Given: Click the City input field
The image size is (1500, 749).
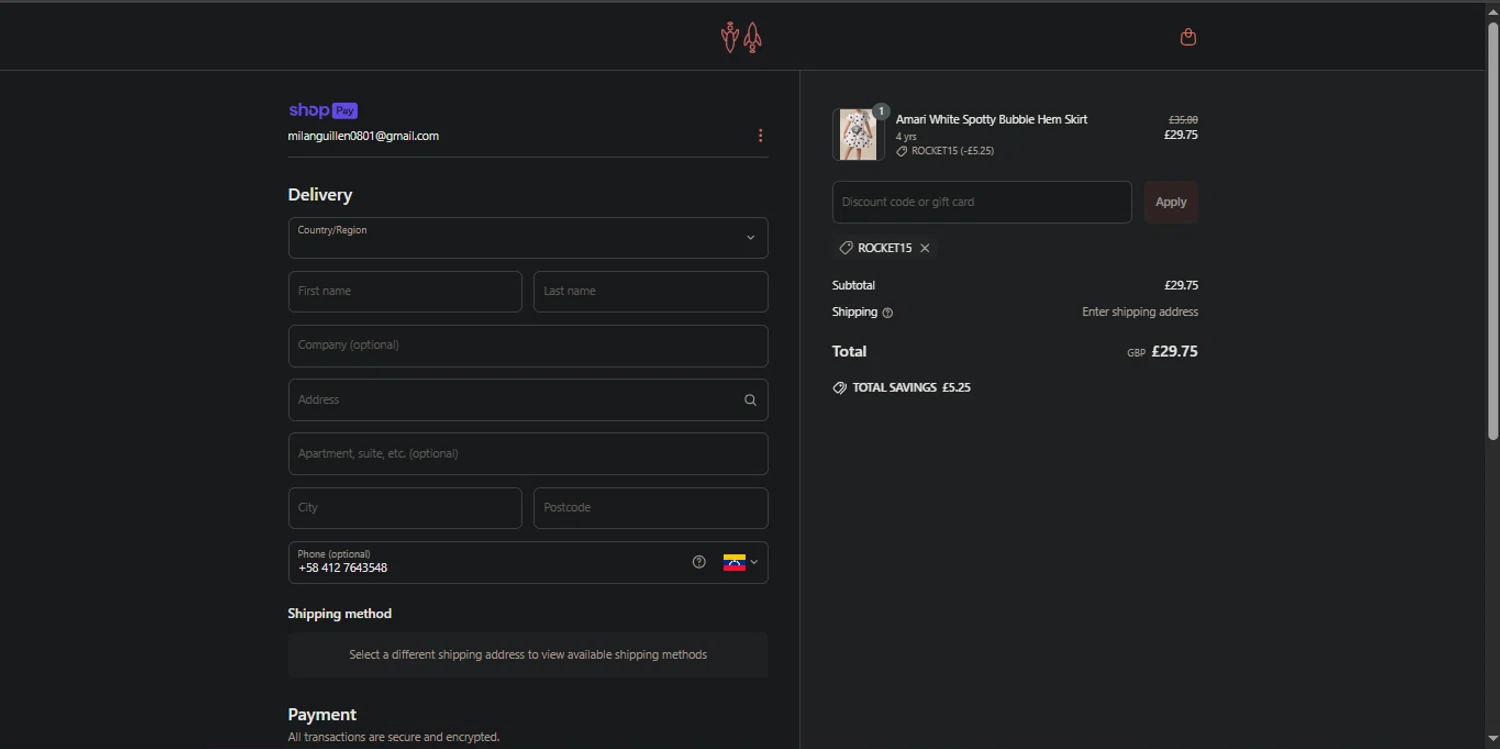Looking at the screenshot, I should (x=405, y=508).
